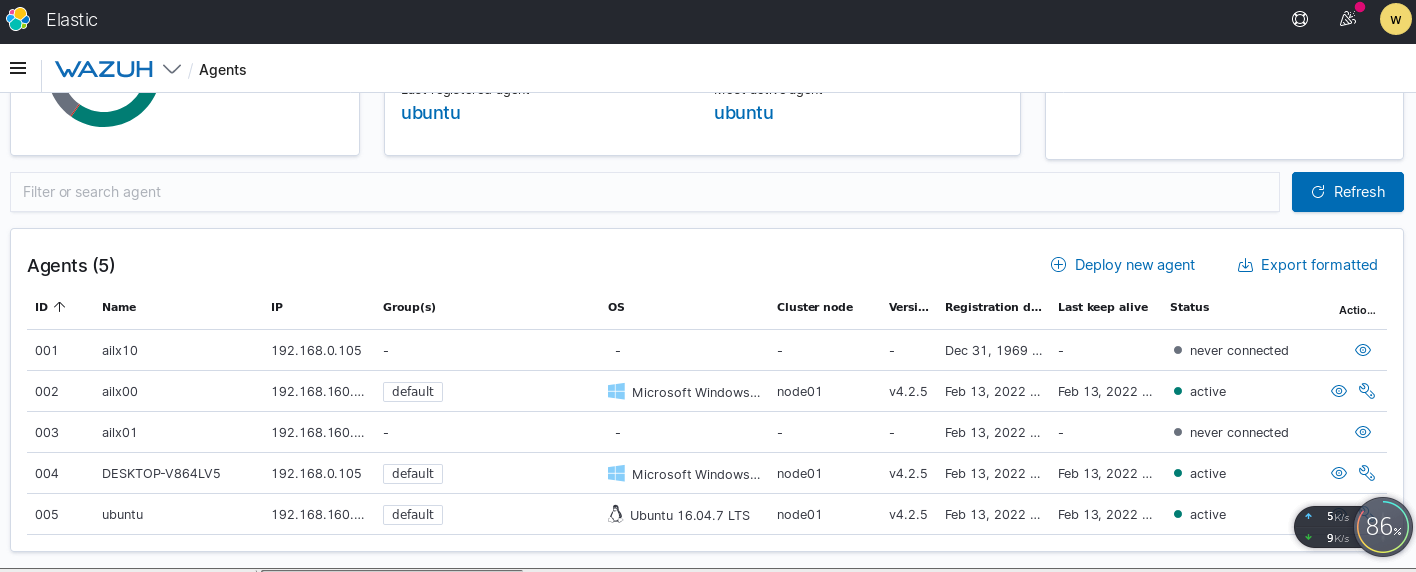1416x572 pixels.
Task: Sort by the Name column header
Action: [119, 307]
